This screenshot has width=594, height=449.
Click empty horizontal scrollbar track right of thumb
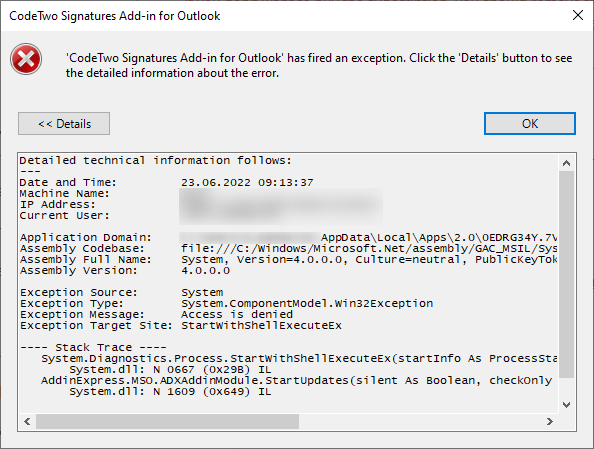[420, 421]
